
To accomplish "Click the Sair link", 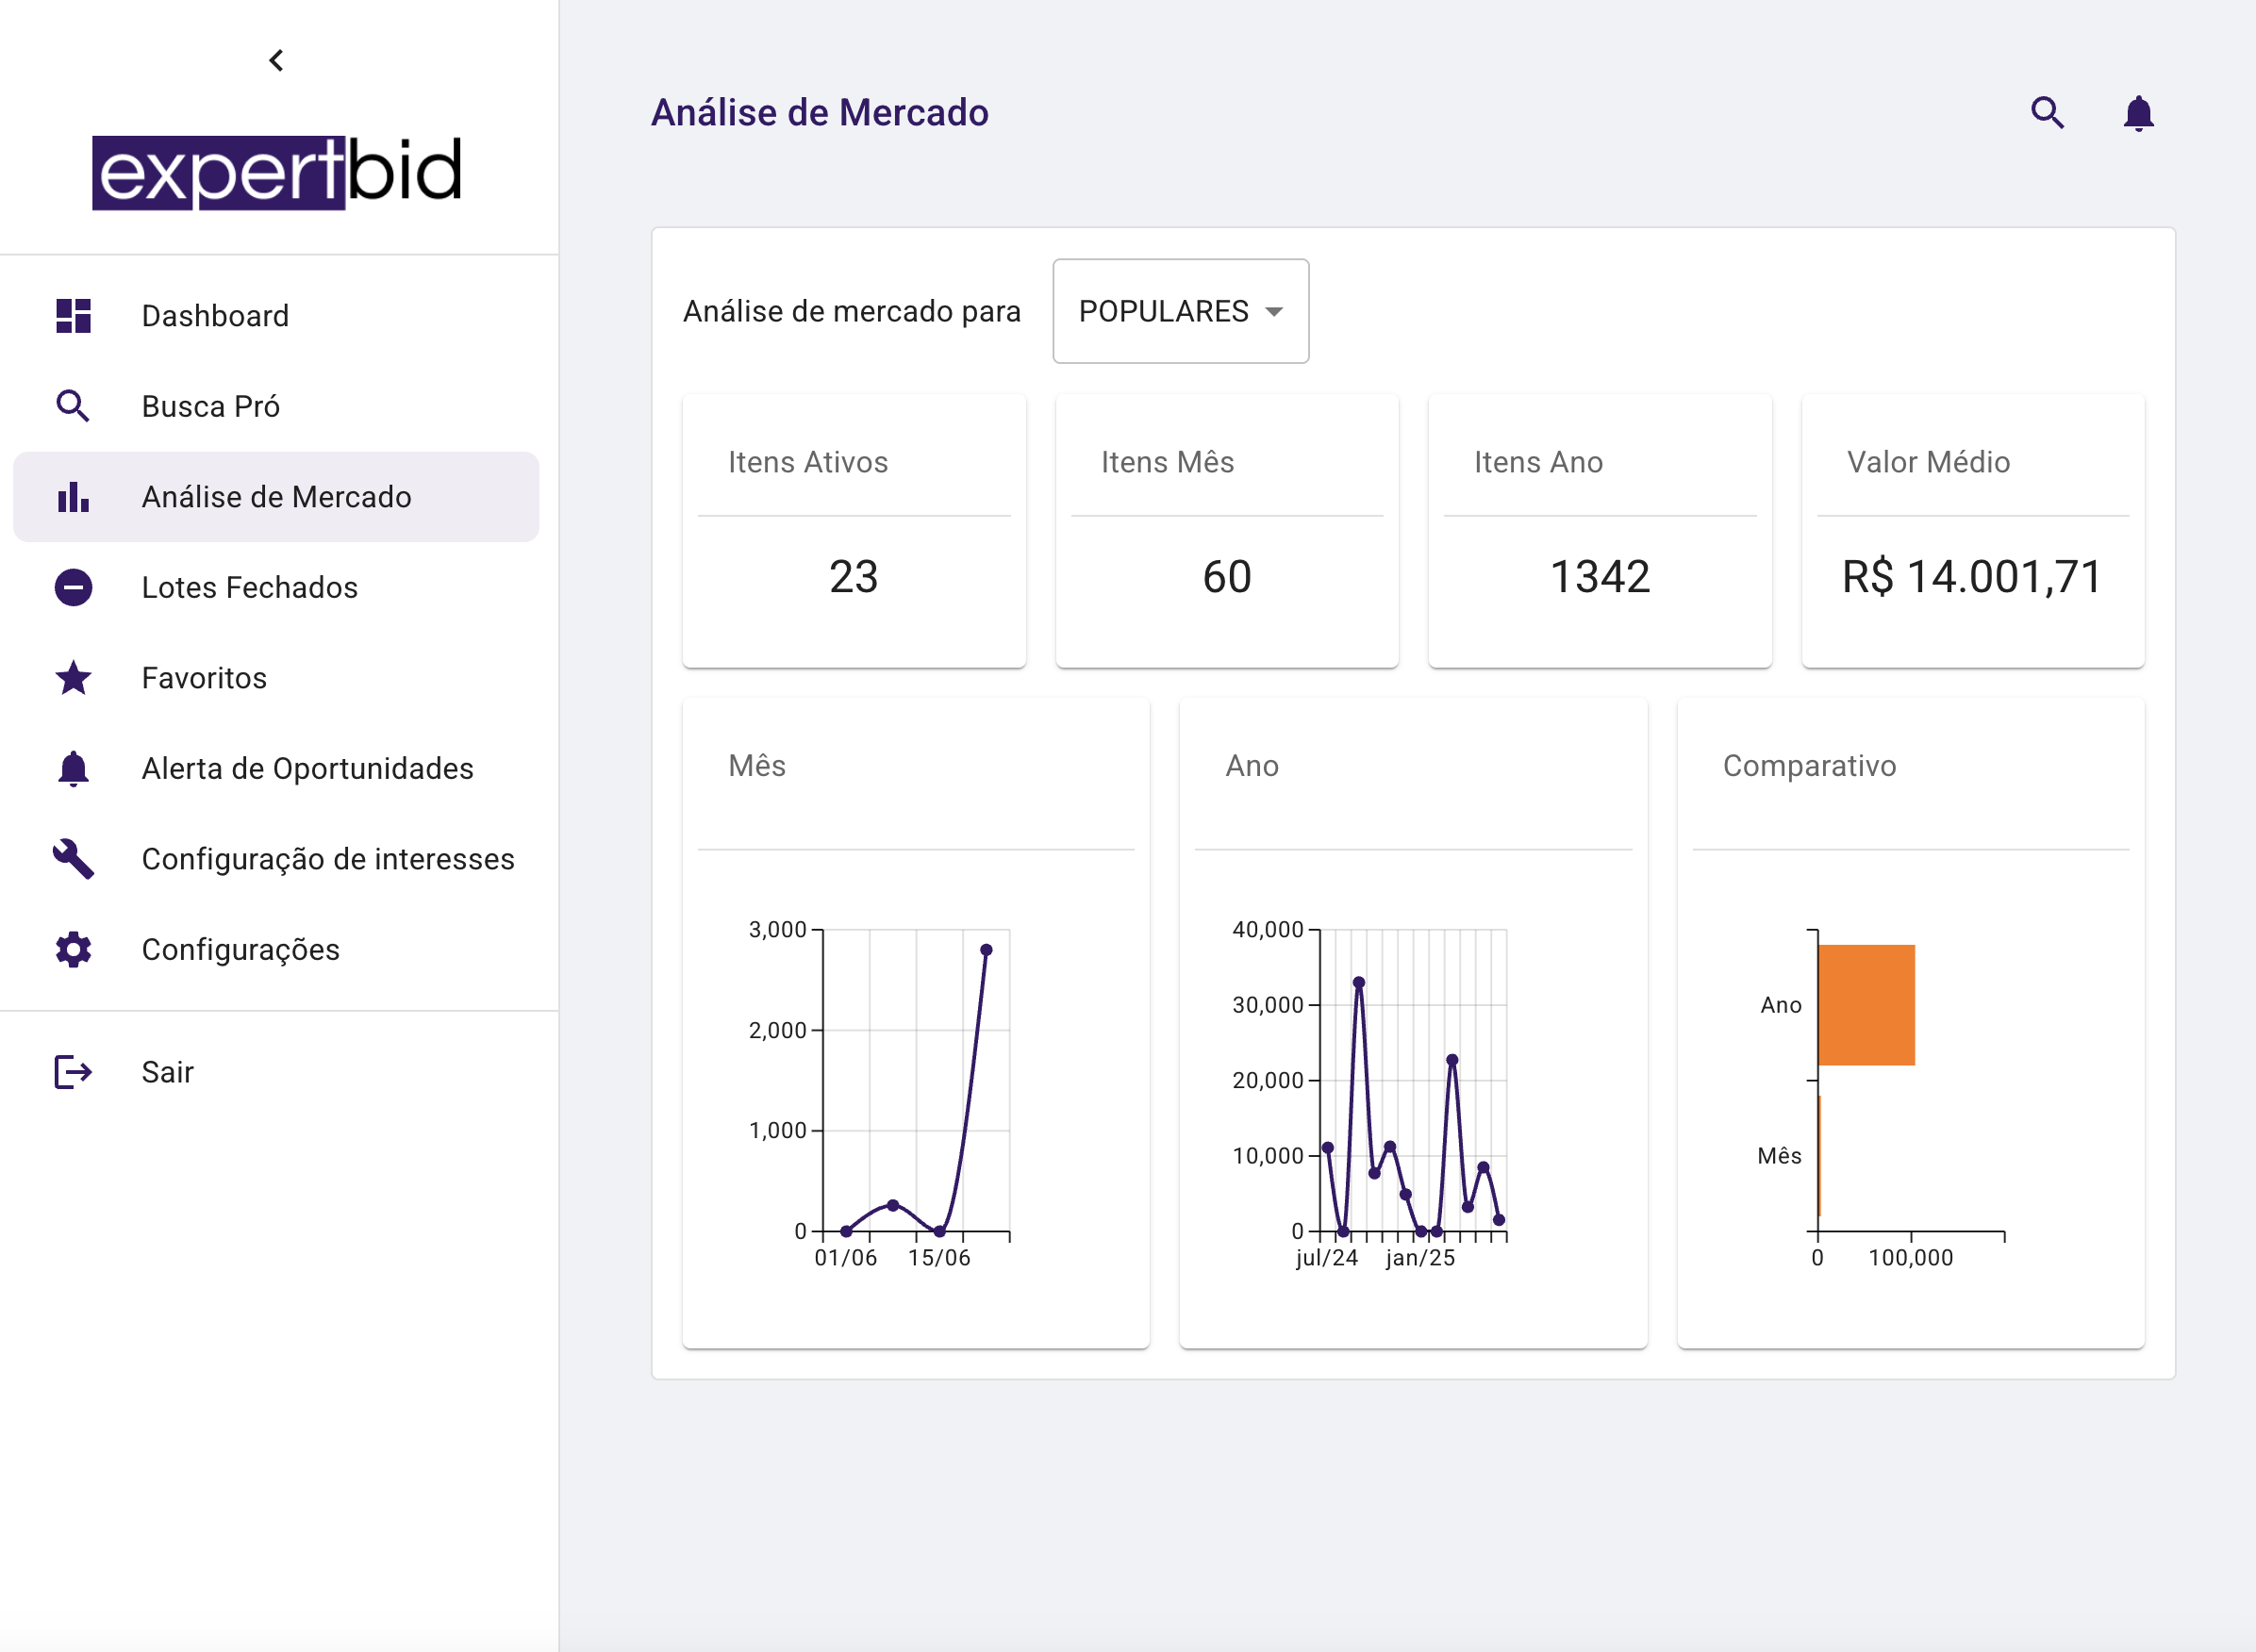I will tap(167, 1071).
